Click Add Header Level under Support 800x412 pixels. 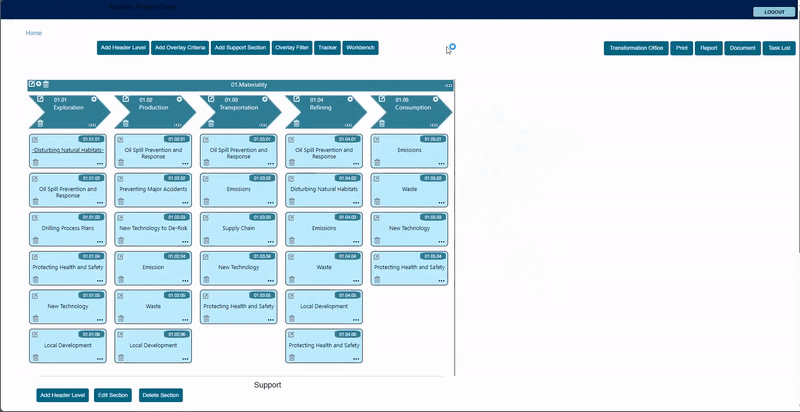point(62,395)
